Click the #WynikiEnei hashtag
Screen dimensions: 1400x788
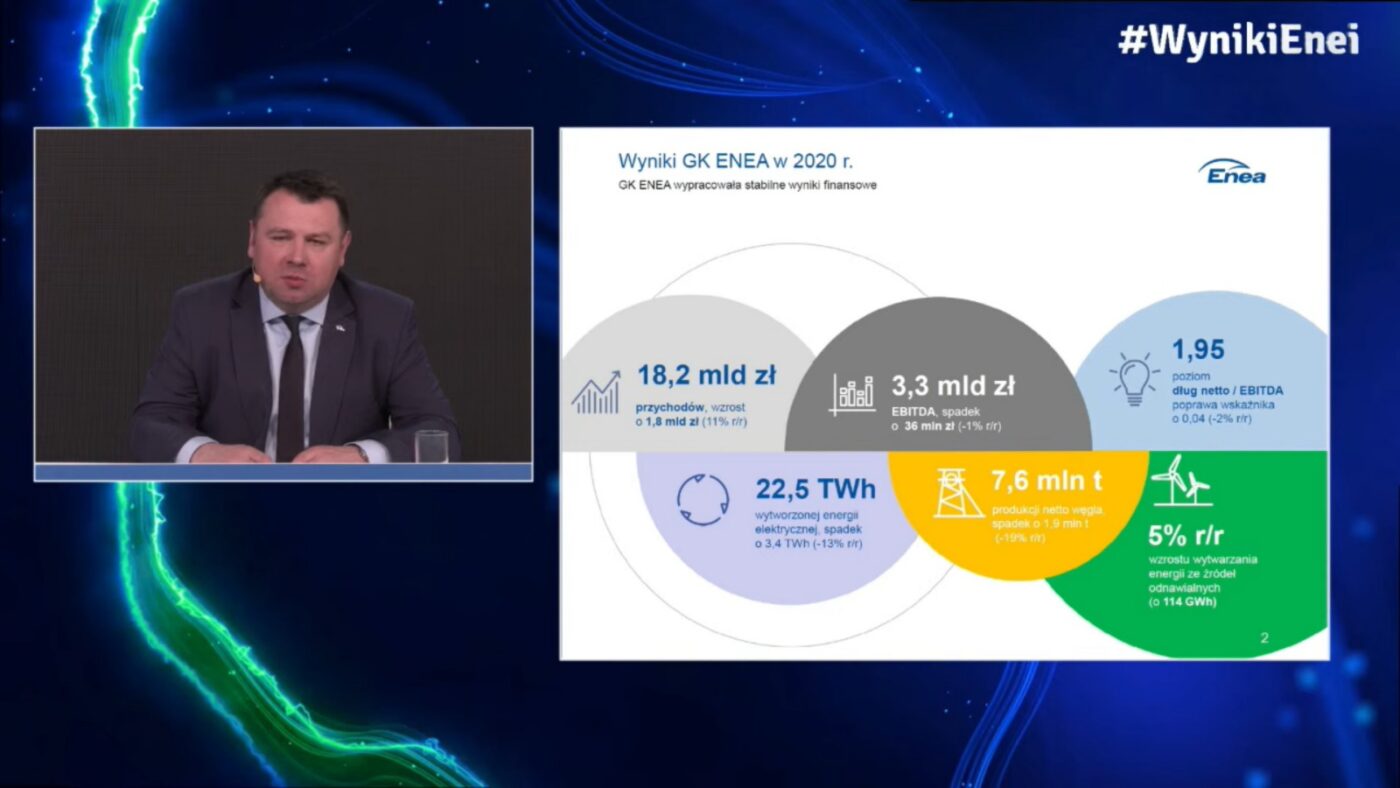pos(1238,40)
